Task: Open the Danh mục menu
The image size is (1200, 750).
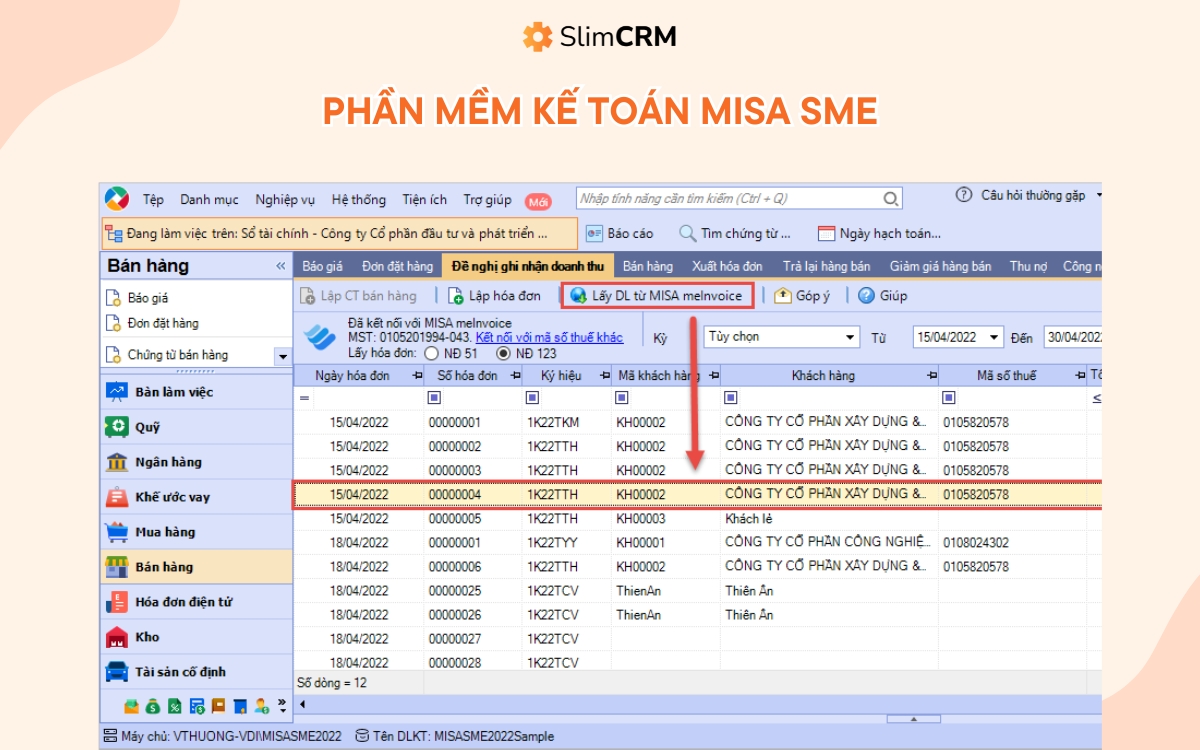Action: point(210,199)
